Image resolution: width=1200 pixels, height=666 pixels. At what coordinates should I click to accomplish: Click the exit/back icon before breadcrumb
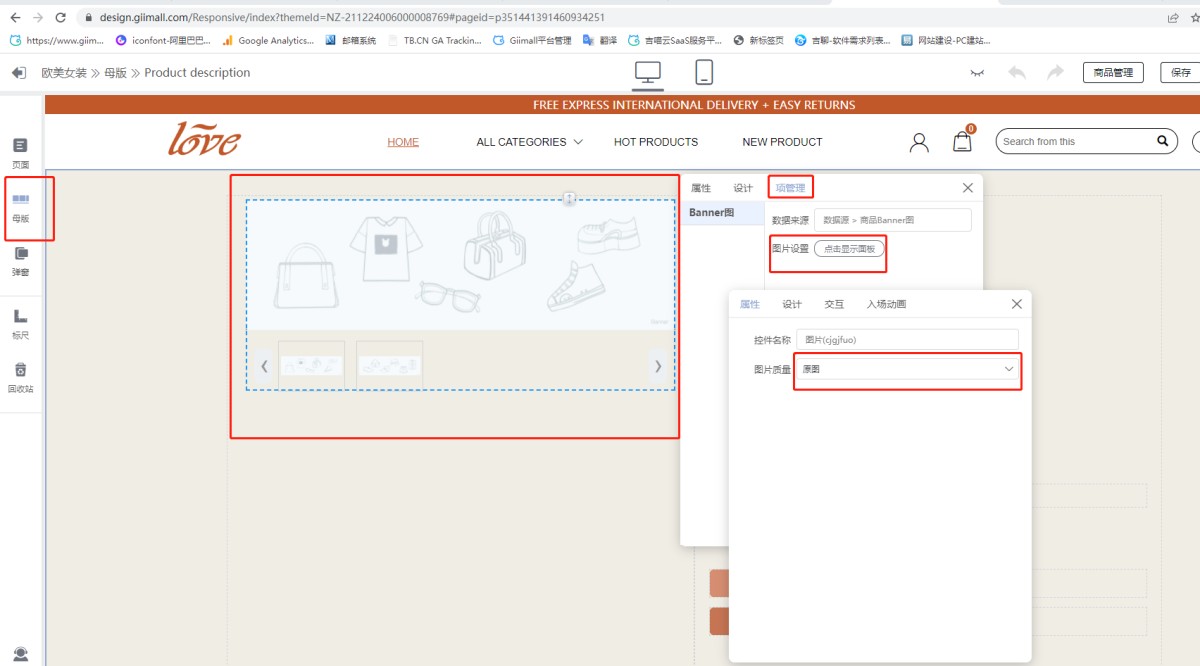(18, 73)
